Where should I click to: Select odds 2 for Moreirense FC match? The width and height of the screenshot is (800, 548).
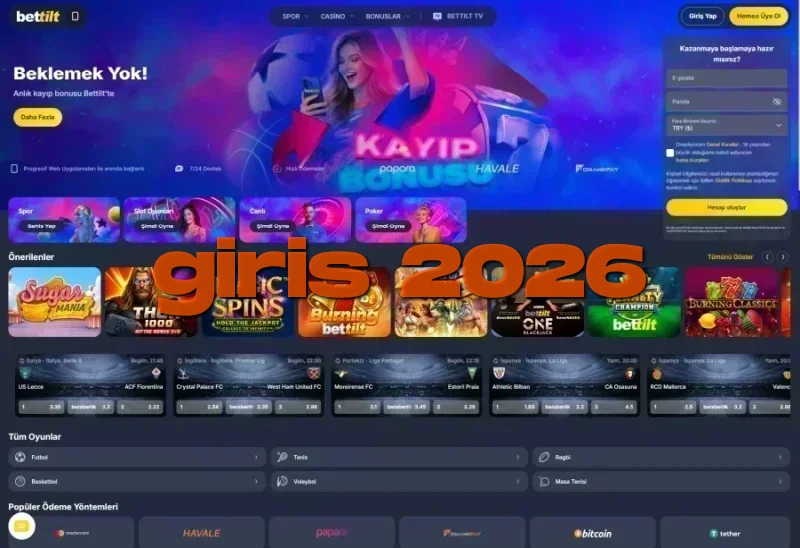456,407
